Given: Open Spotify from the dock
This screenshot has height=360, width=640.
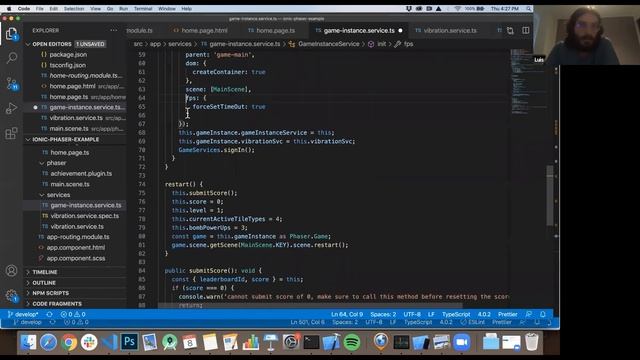Looking at the screenshot, I should (352, 342).
